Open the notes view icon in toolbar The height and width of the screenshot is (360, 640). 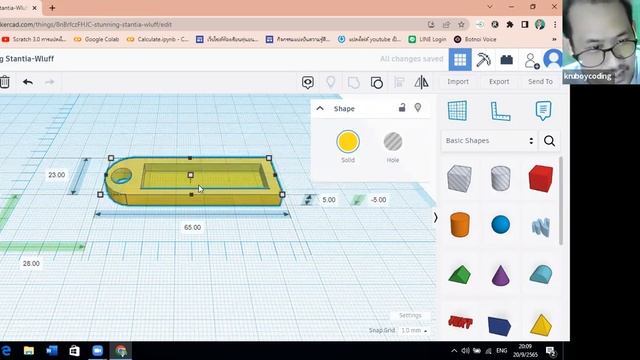[x=308, y=82]
